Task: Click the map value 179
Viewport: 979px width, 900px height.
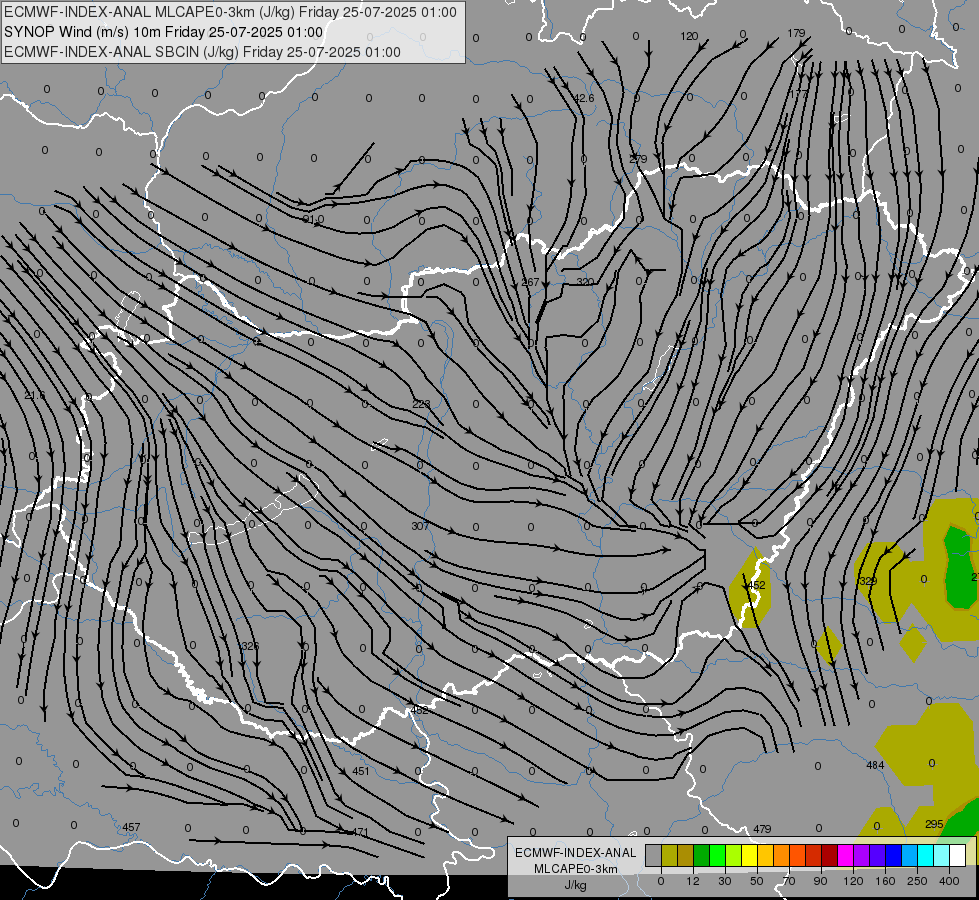Action: coord(796,33)
